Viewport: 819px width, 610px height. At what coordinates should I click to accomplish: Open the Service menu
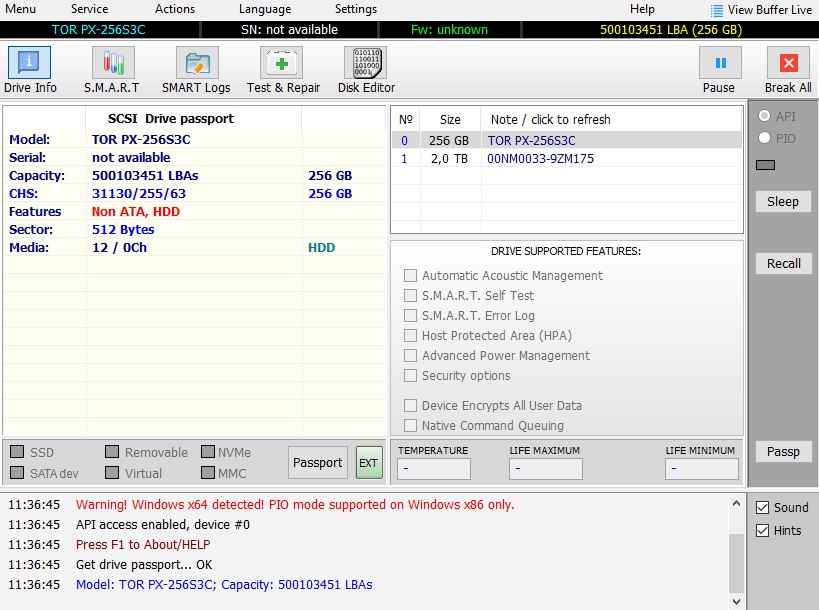[89, 9]
